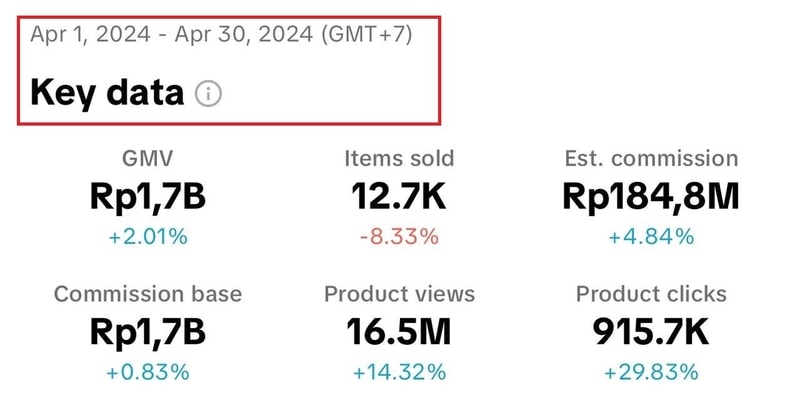This screenshot has width=800, height=403.
Task: Select the +2.01% GMV change
Action: pyautogui.click(x=148, y=237)
